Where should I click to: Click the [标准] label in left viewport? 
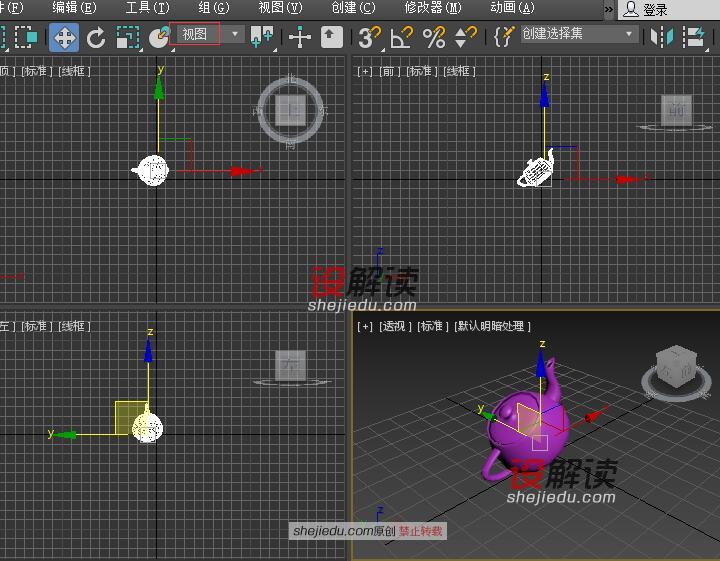[37, 326]
